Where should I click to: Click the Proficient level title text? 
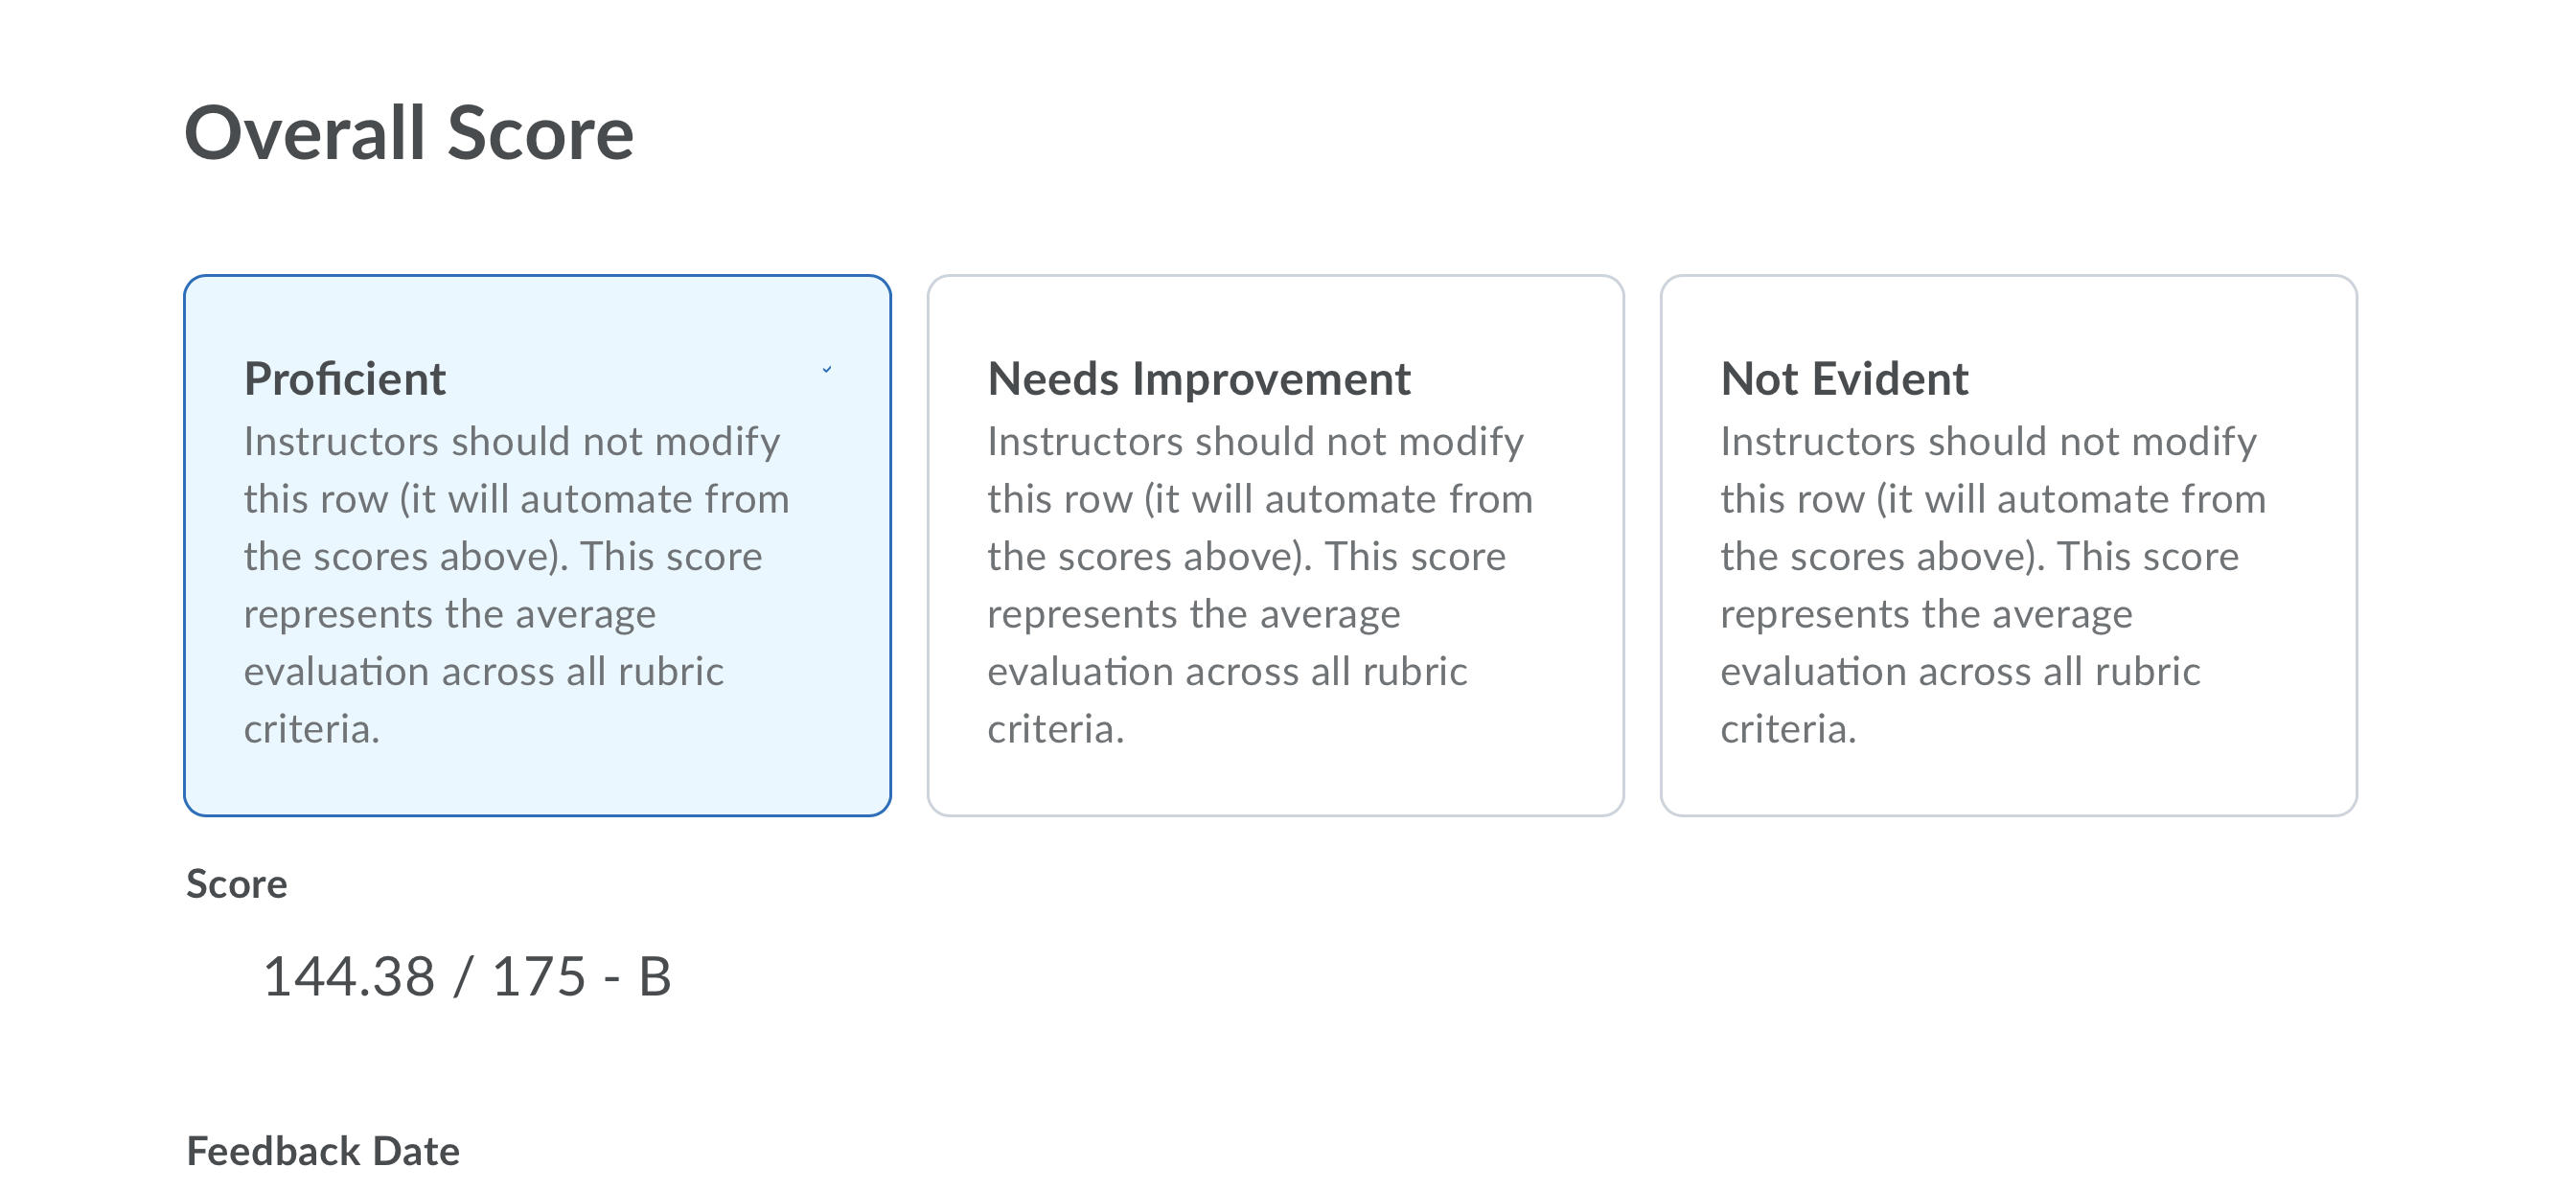pos(345,379)
